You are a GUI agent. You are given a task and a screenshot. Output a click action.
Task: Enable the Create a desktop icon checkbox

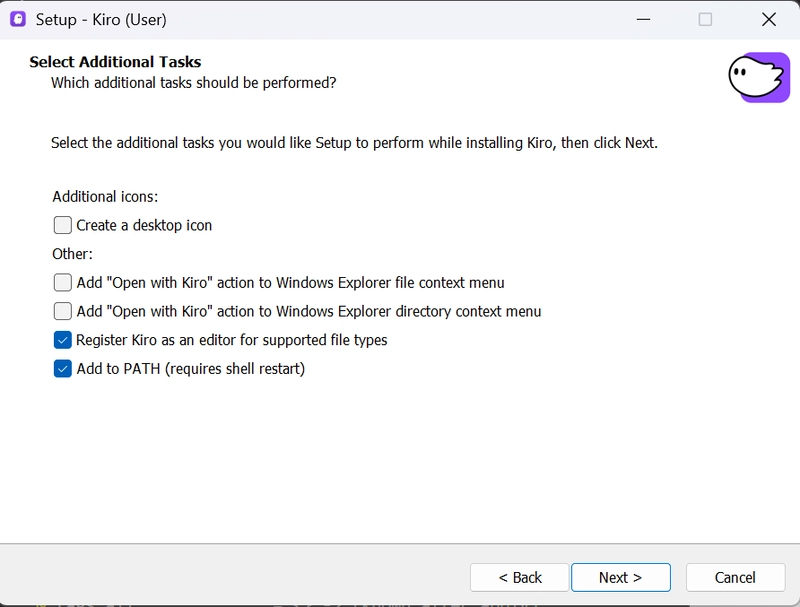coord(63,225)
